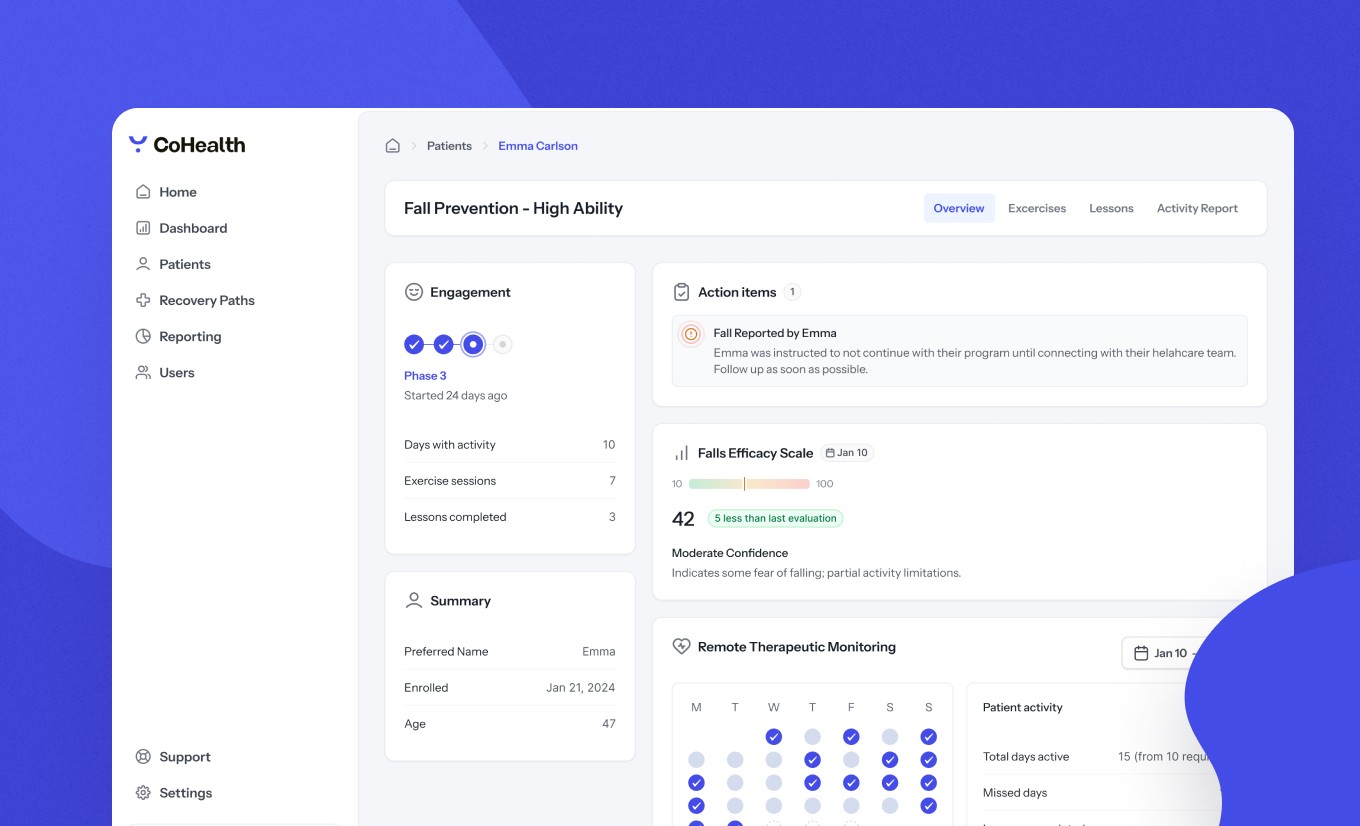The image size is (1360, 826).
Task: Open the Fall Reported by Emma action item
Action: point(960,351)
